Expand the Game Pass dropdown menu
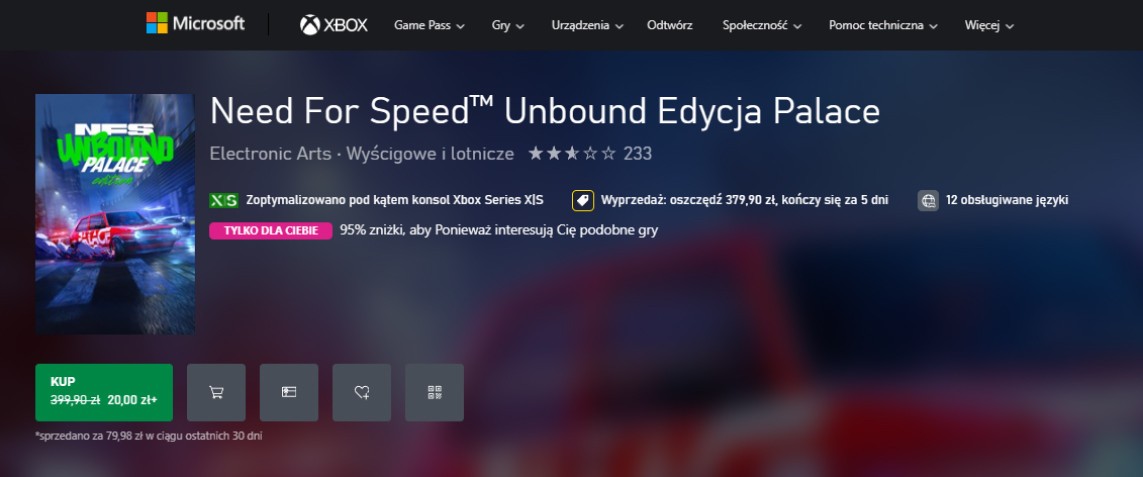Image resolution: width=1143 pixels, height=477 pixels. pyautogui.click(x=429, y=26)
